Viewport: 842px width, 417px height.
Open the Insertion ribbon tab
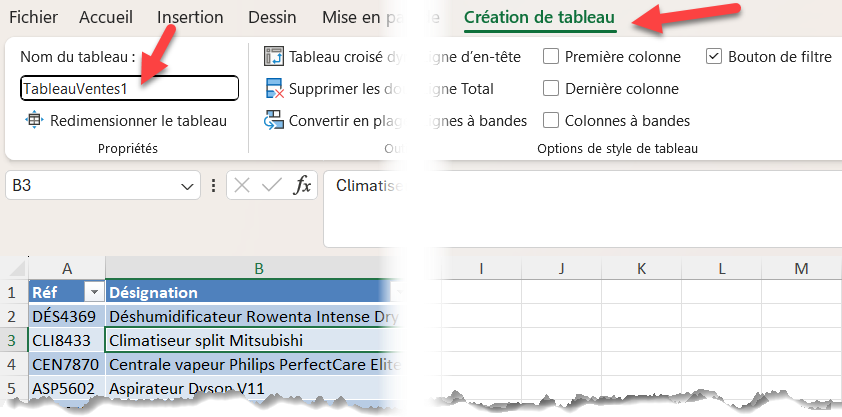pyautogui.click(x=190, y=17)
